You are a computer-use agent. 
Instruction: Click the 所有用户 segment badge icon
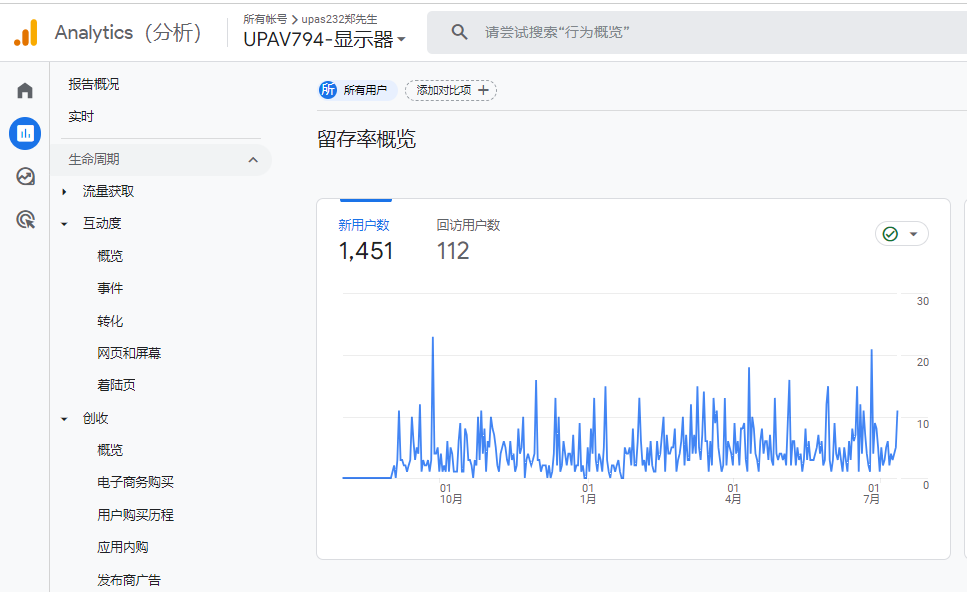click(x=328, y=91)
